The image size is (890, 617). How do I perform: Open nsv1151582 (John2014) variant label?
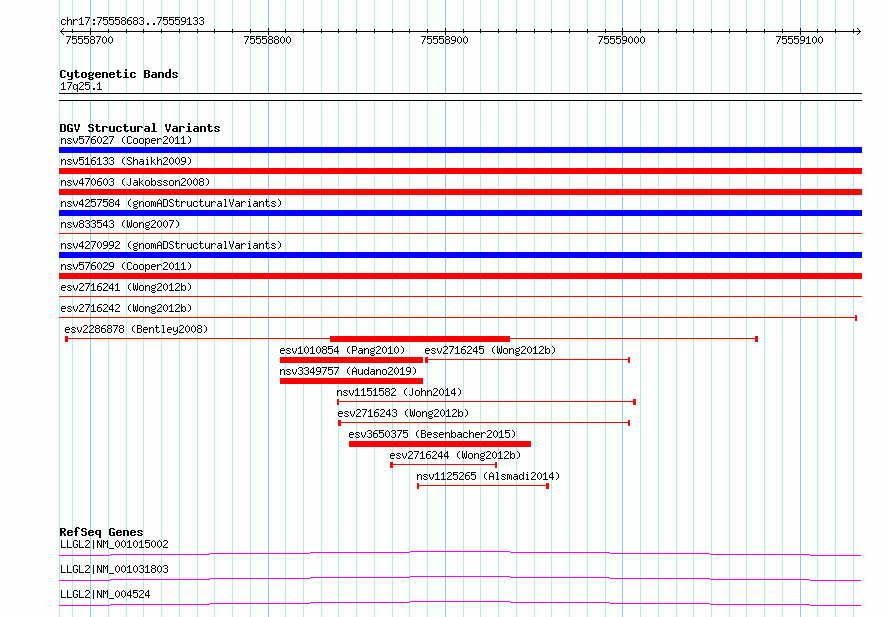pos(399,392)
